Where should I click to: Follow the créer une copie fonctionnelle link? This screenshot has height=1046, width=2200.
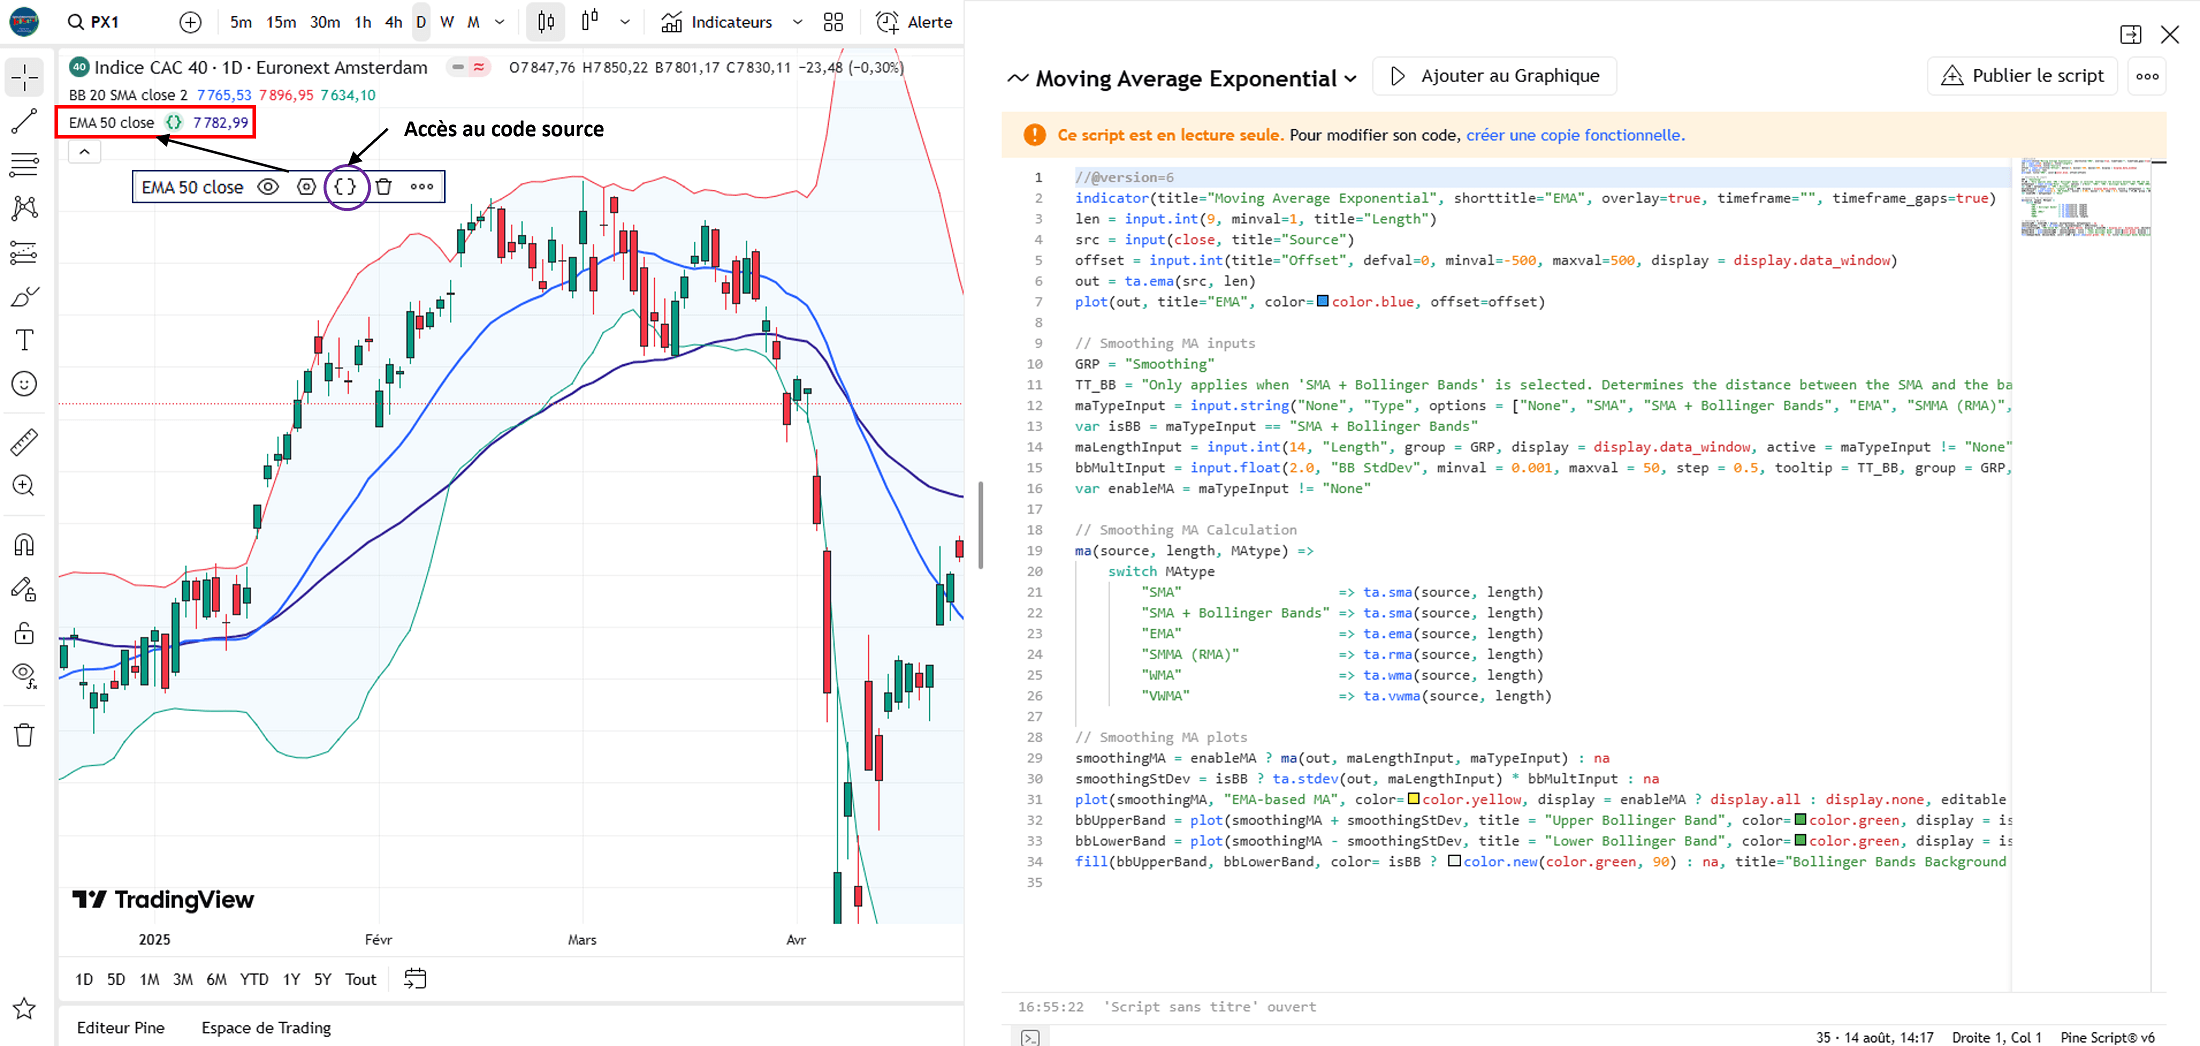tap(1575, 135)
